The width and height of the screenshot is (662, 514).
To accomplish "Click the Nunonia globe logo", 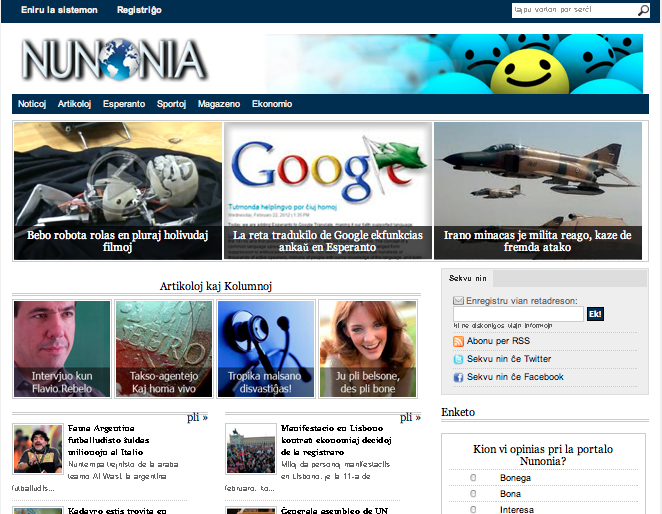I will tap(114, 60).
